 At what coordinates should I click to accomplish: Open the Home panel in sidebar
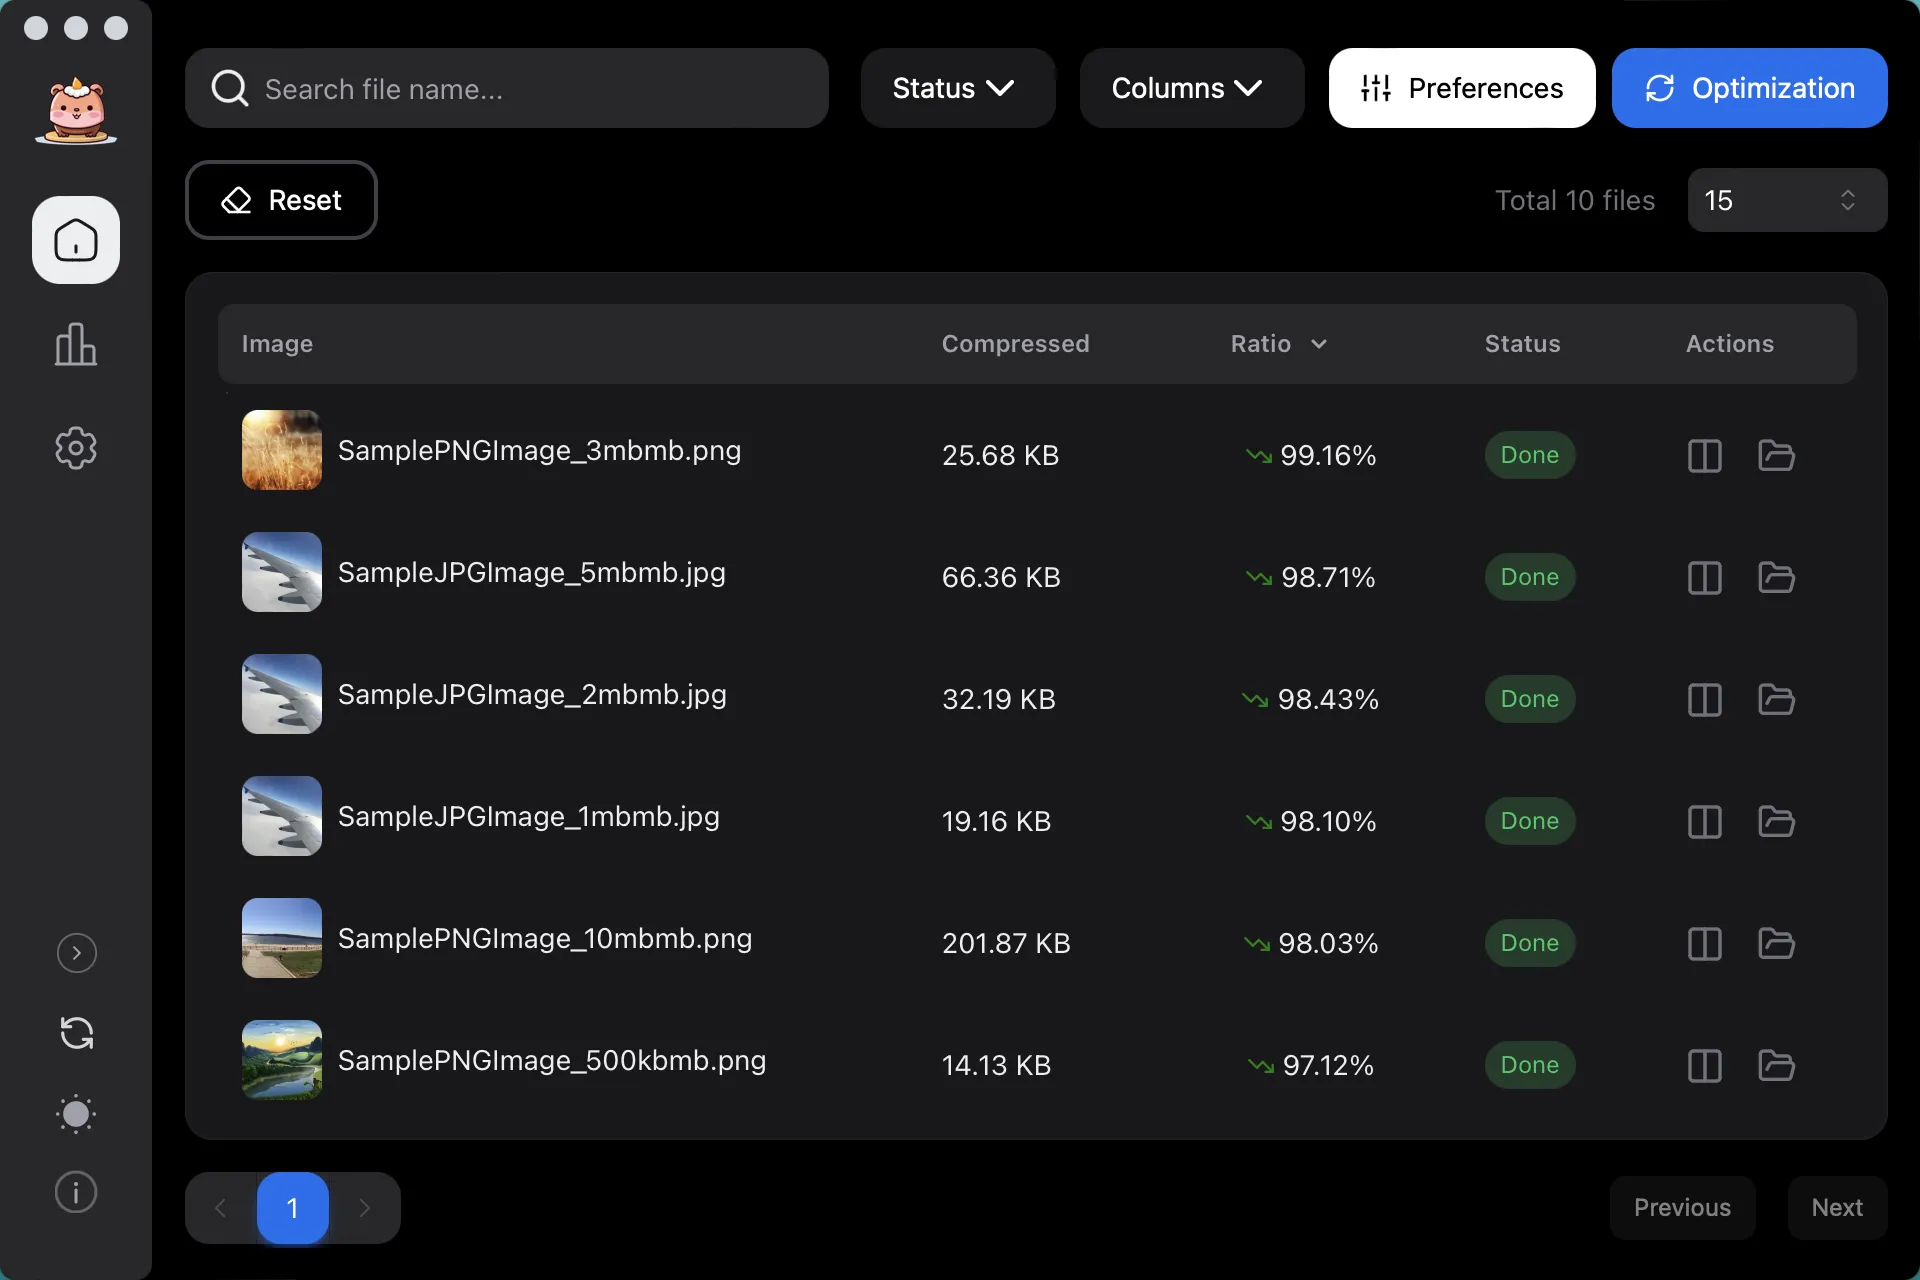pos(75,239)
